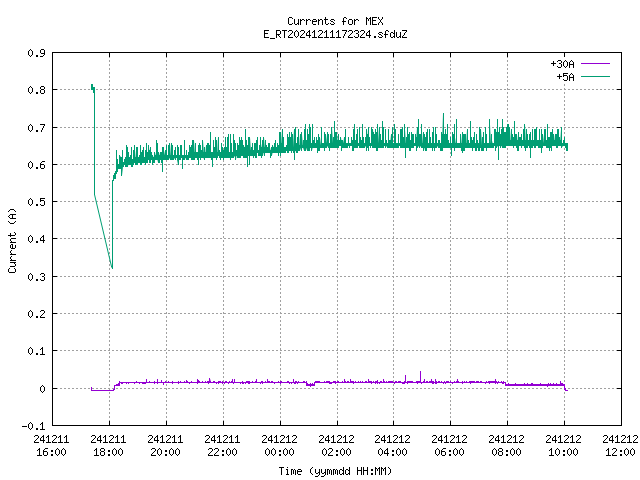Image resolution: width=640 pixels, height=480 pixels.
Task: Click the 241212 10:00 x-axis tick label
Action: 564,446
